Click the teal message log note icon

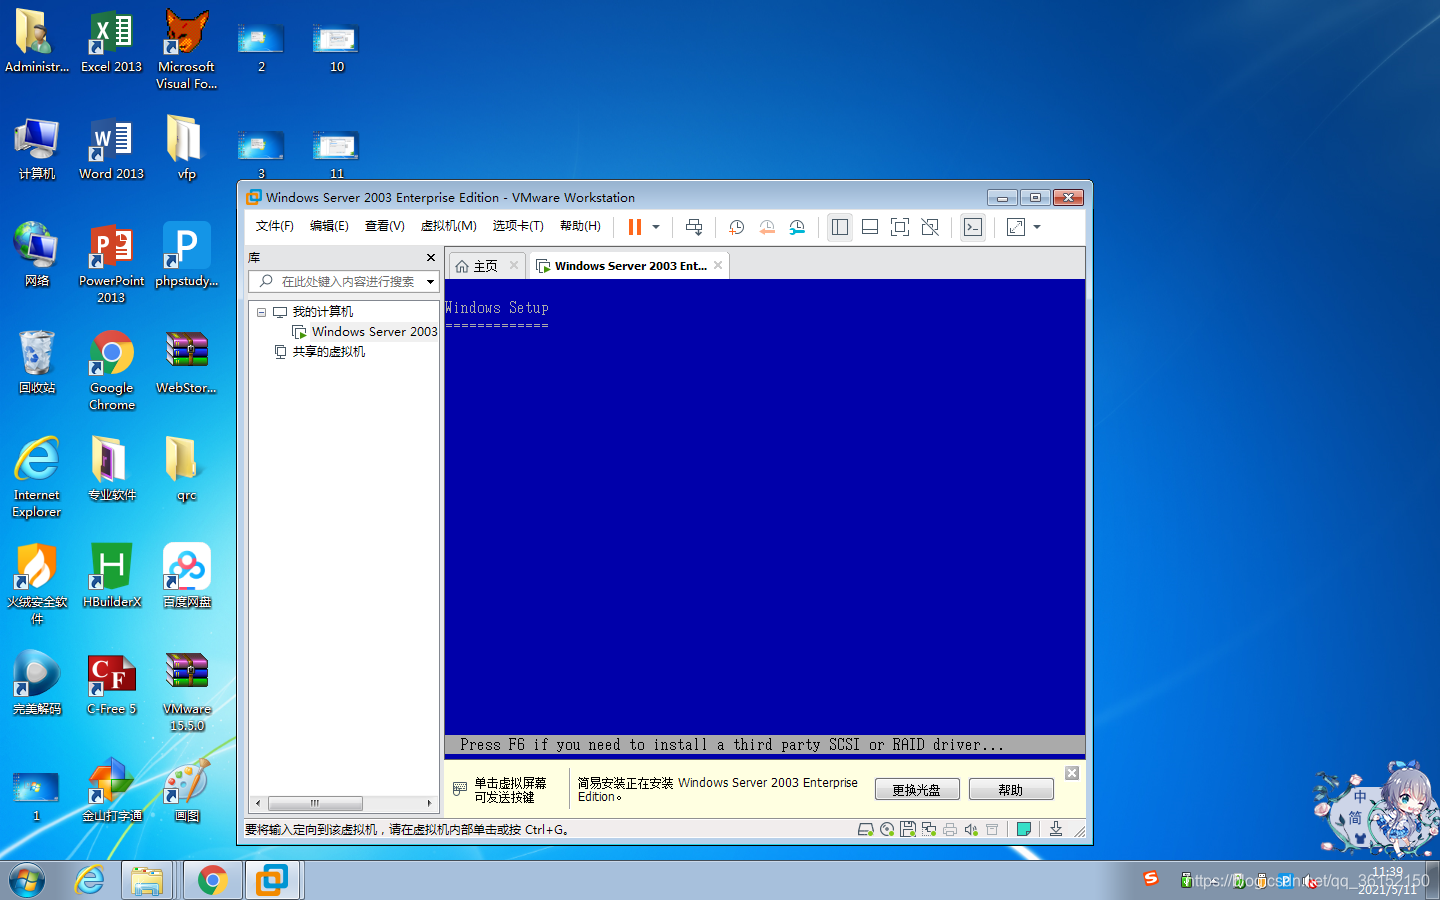(1024, 829)
